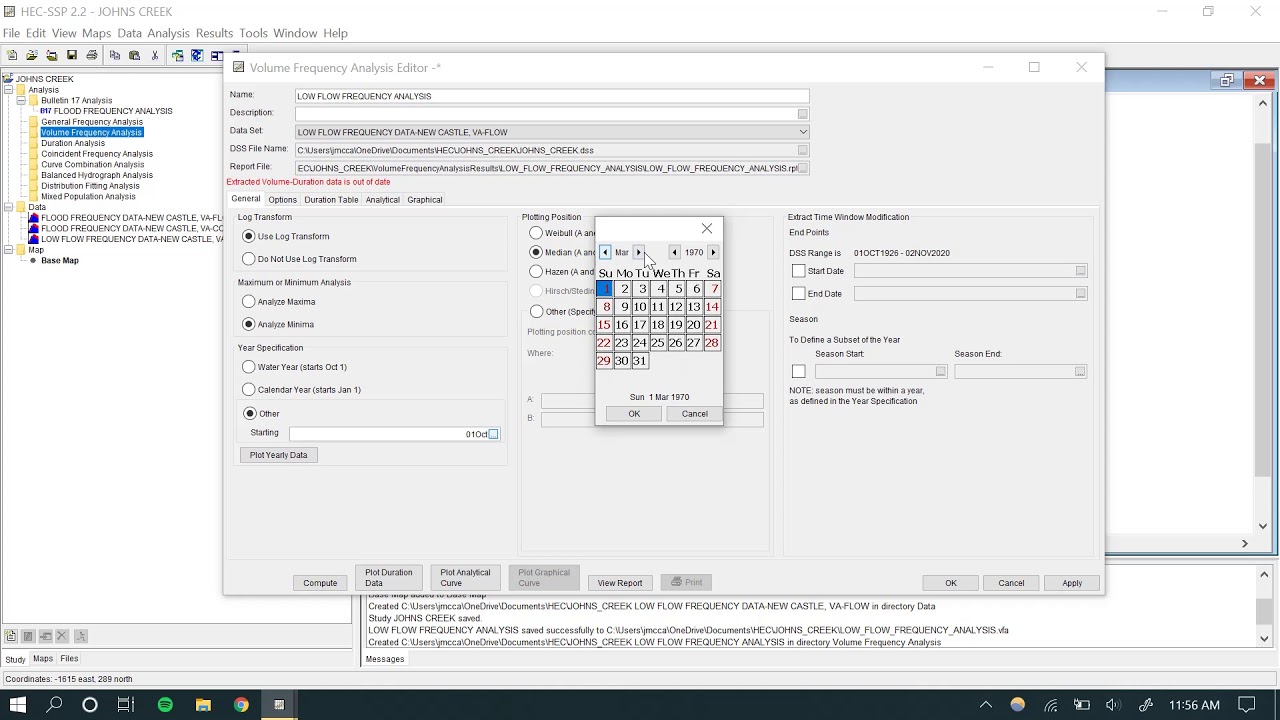1280x720 pixels.
Task: Open File Explorer from the taskbar
Action: pos(203,705)
